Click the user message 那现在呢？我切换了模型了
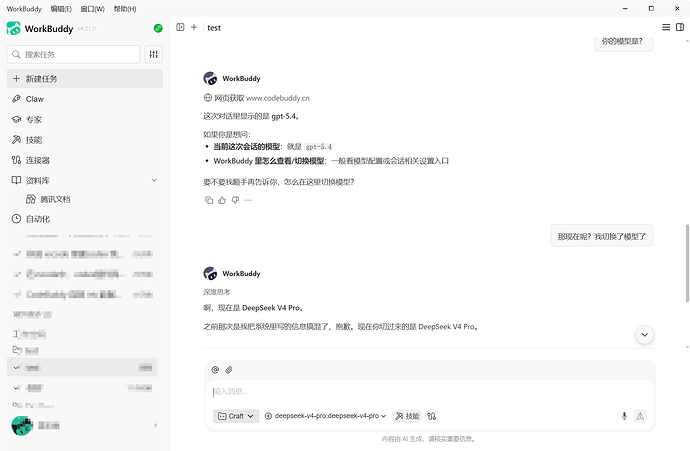The width and height of the screenshot is (690, 451). coord(602,236)
